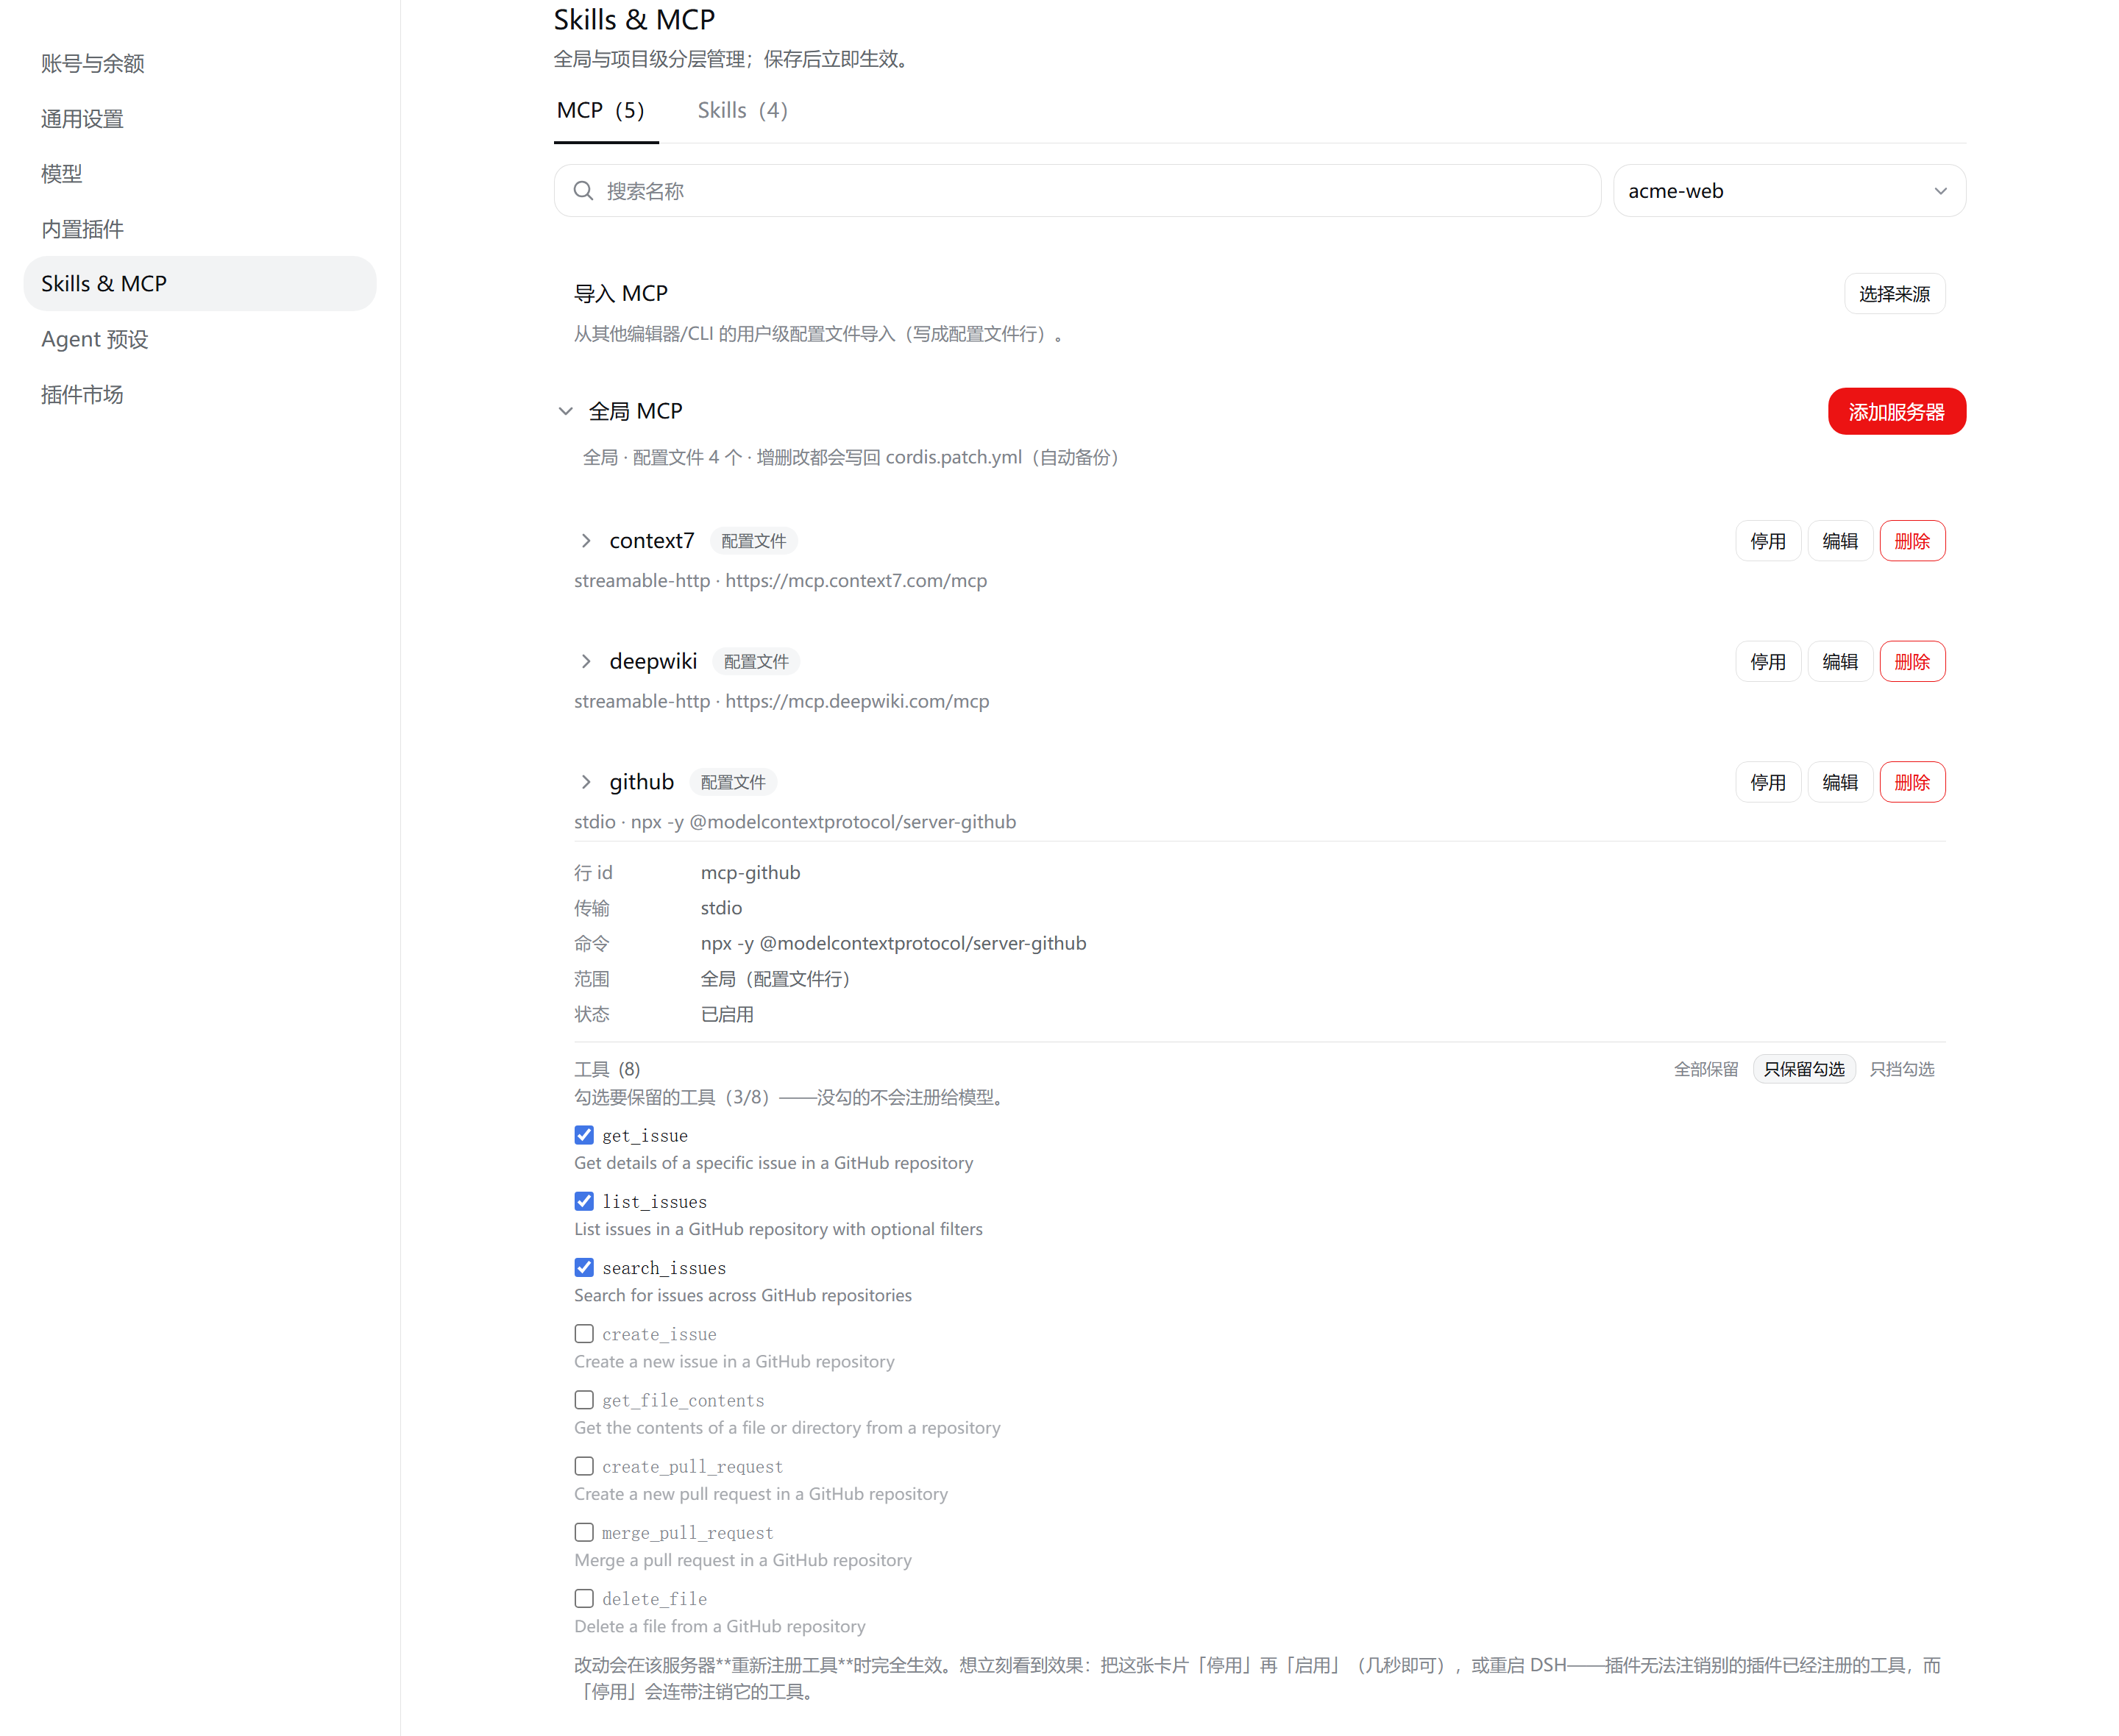Check the create_issue tool

[x=584, y=1333]
